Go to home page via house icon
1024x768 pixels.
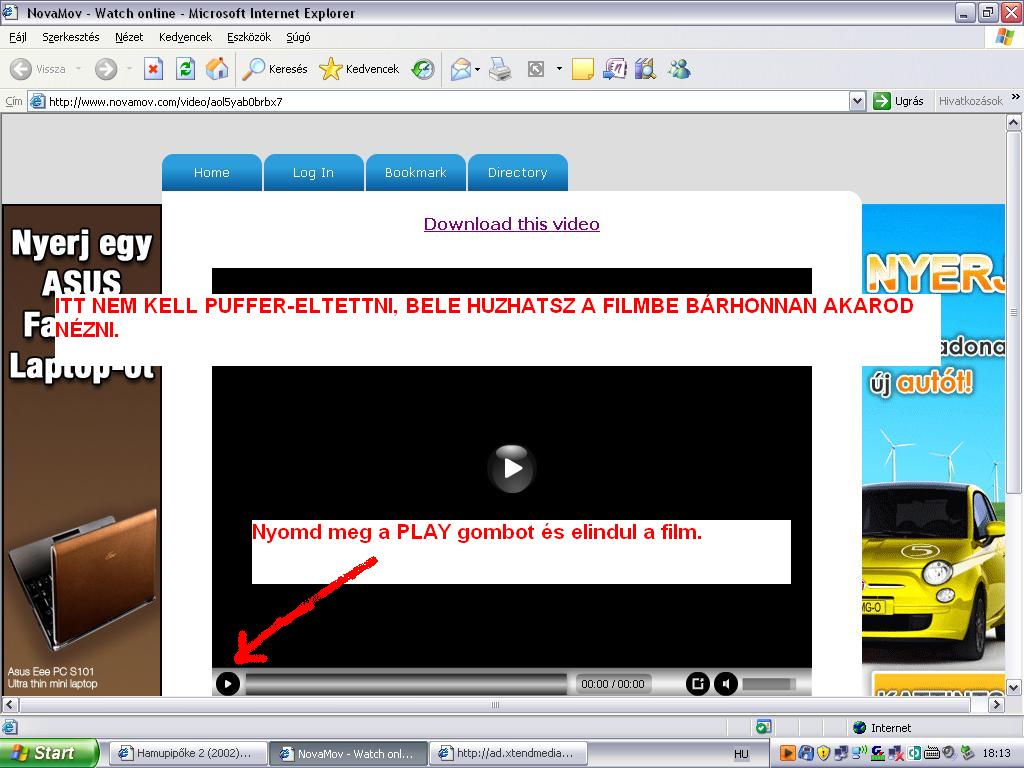click(x=217, y=69)
